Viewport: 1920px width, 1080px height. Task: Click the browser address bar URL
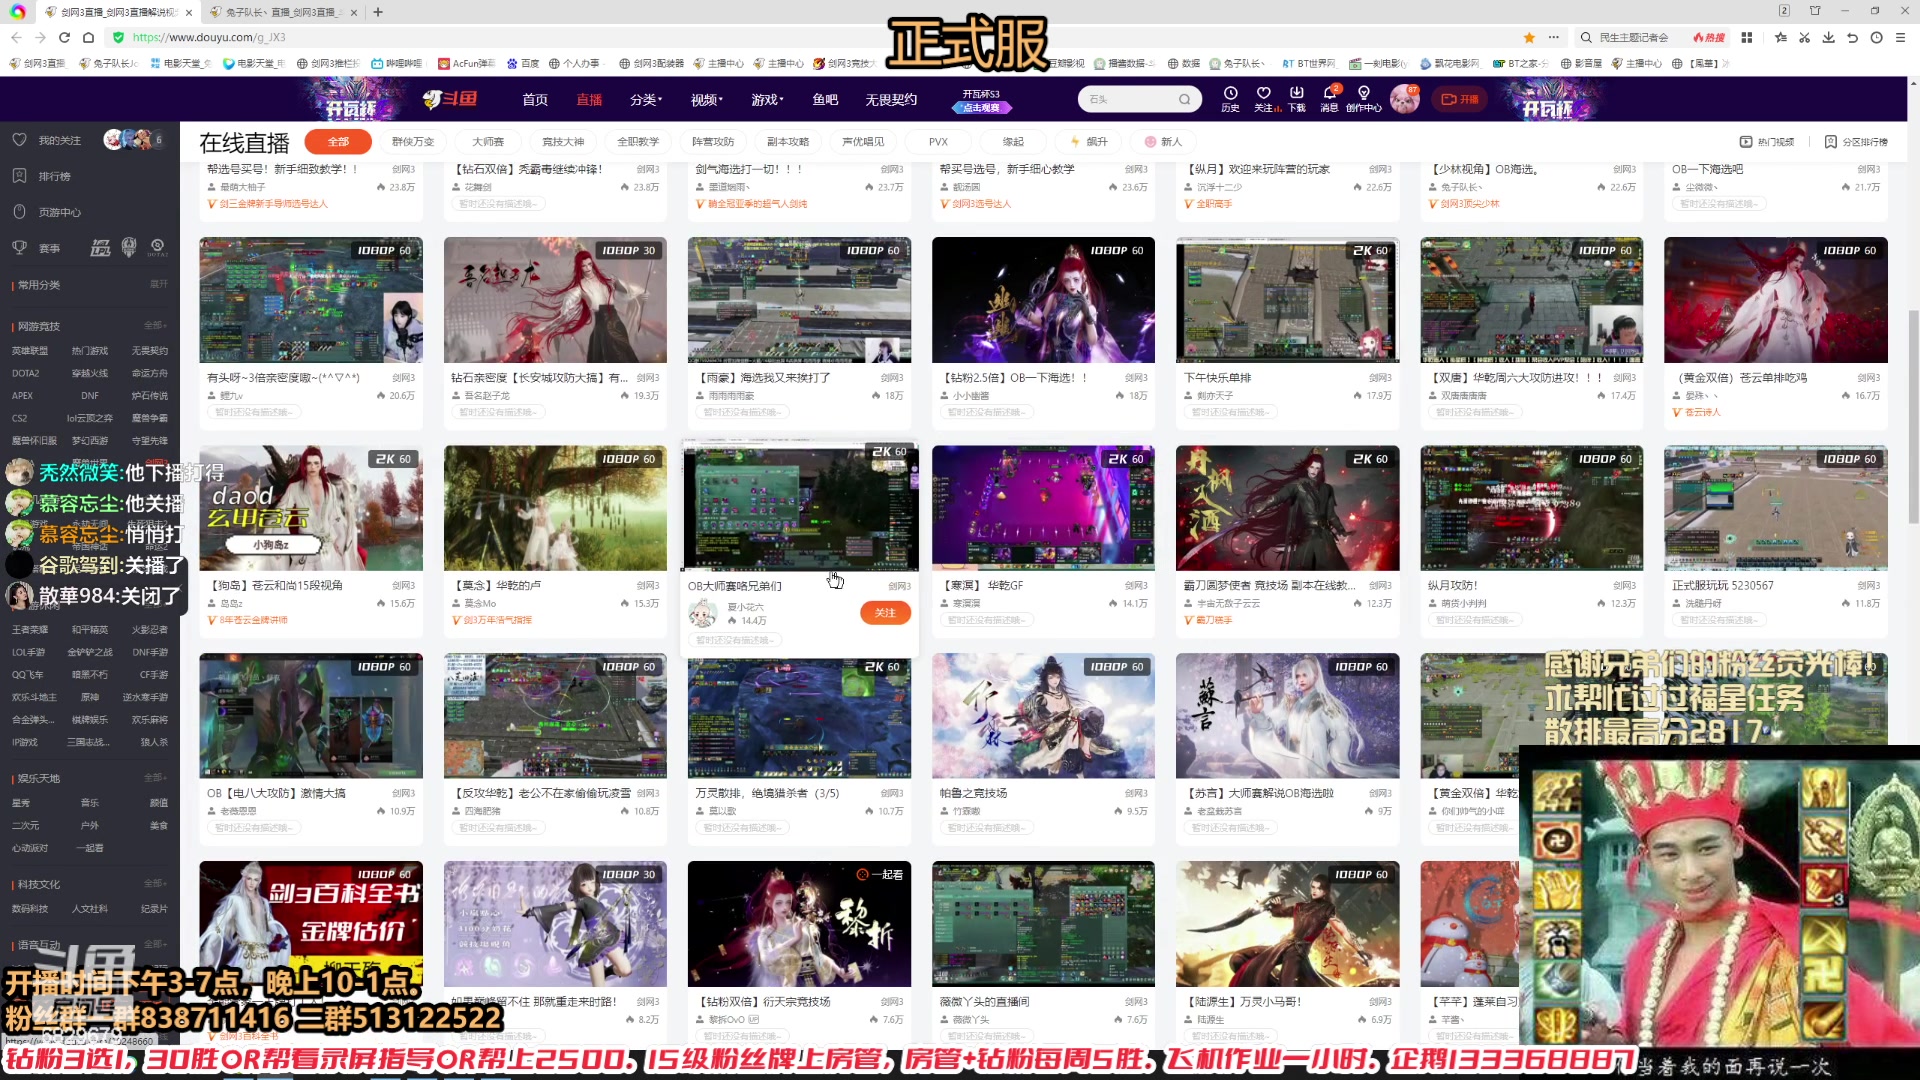209,37
